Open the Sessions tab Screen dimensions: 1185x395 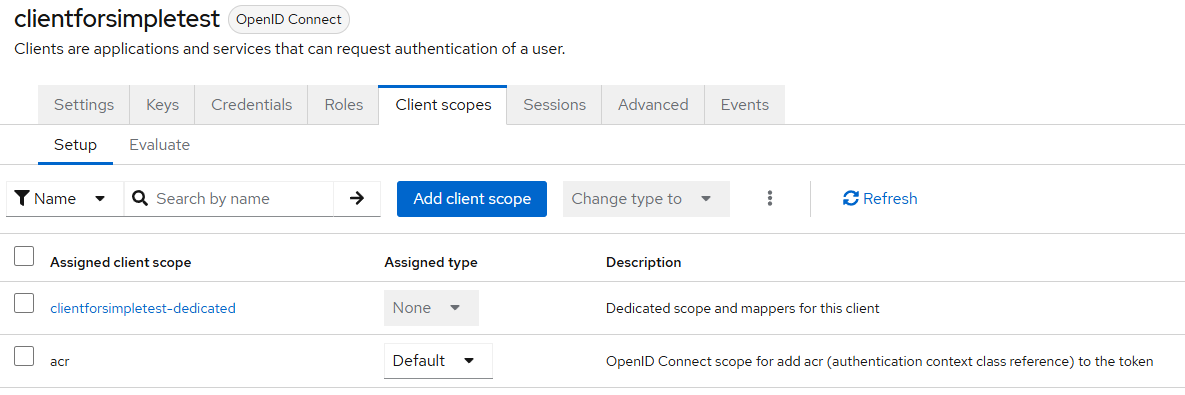point(555,105)
